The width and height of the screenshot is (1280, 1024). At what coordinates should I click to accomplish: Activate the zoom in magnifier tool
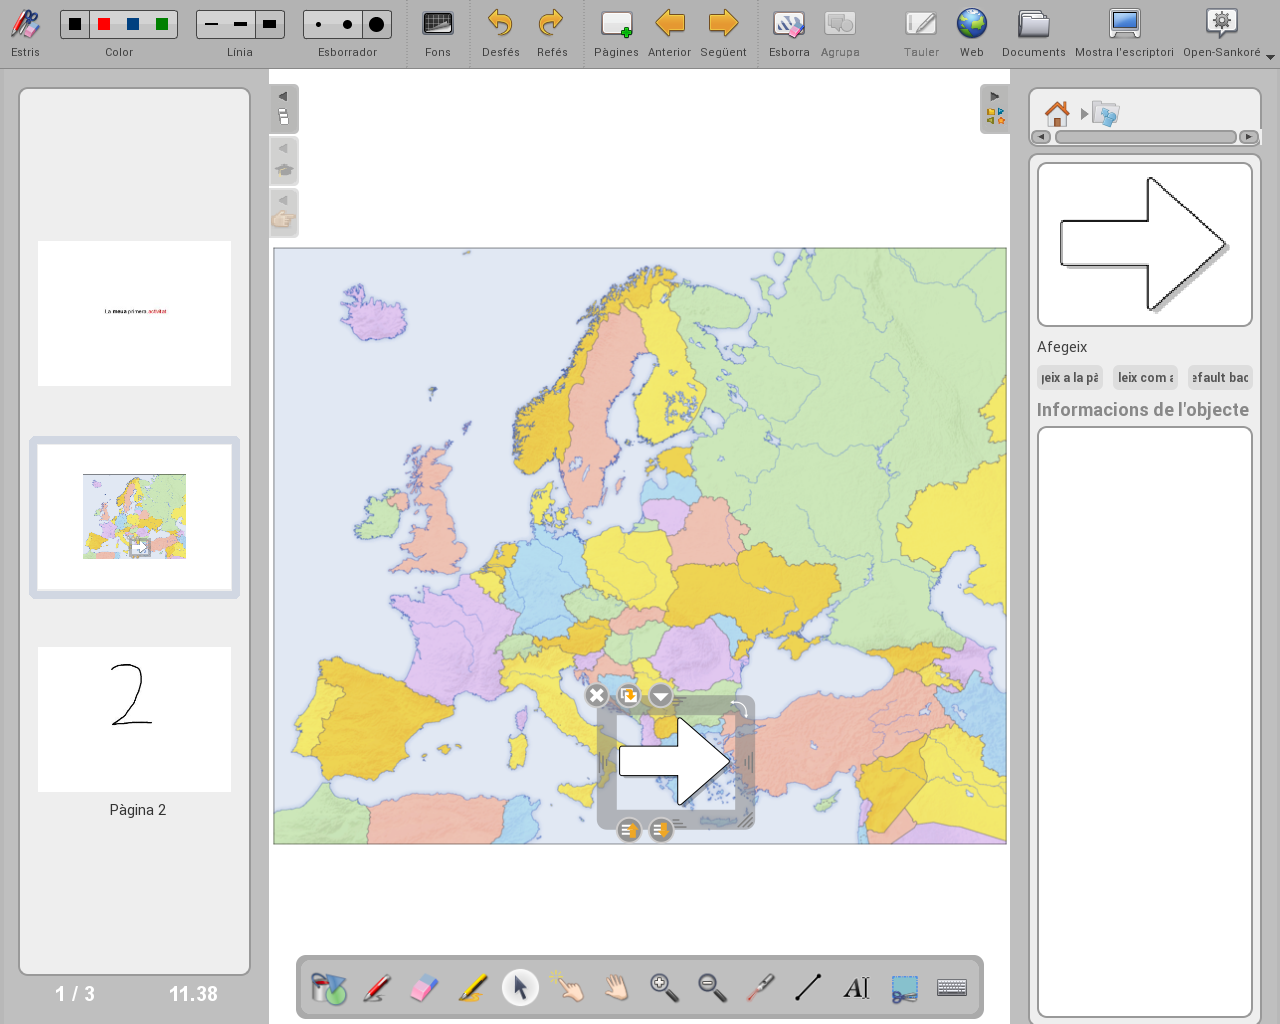pos(664,988)
